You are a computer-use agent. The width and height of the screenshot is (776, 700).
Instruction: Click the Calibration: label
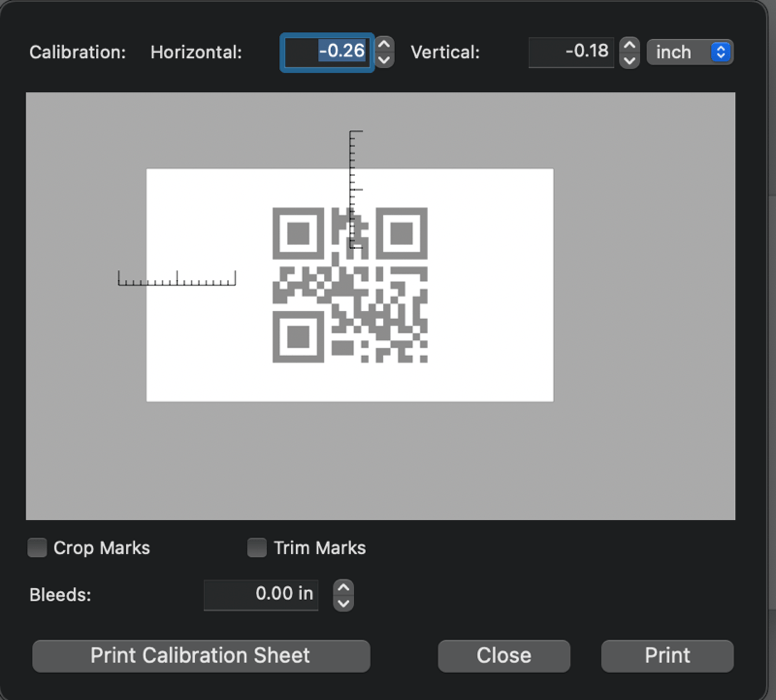click(x=78, y=52)
